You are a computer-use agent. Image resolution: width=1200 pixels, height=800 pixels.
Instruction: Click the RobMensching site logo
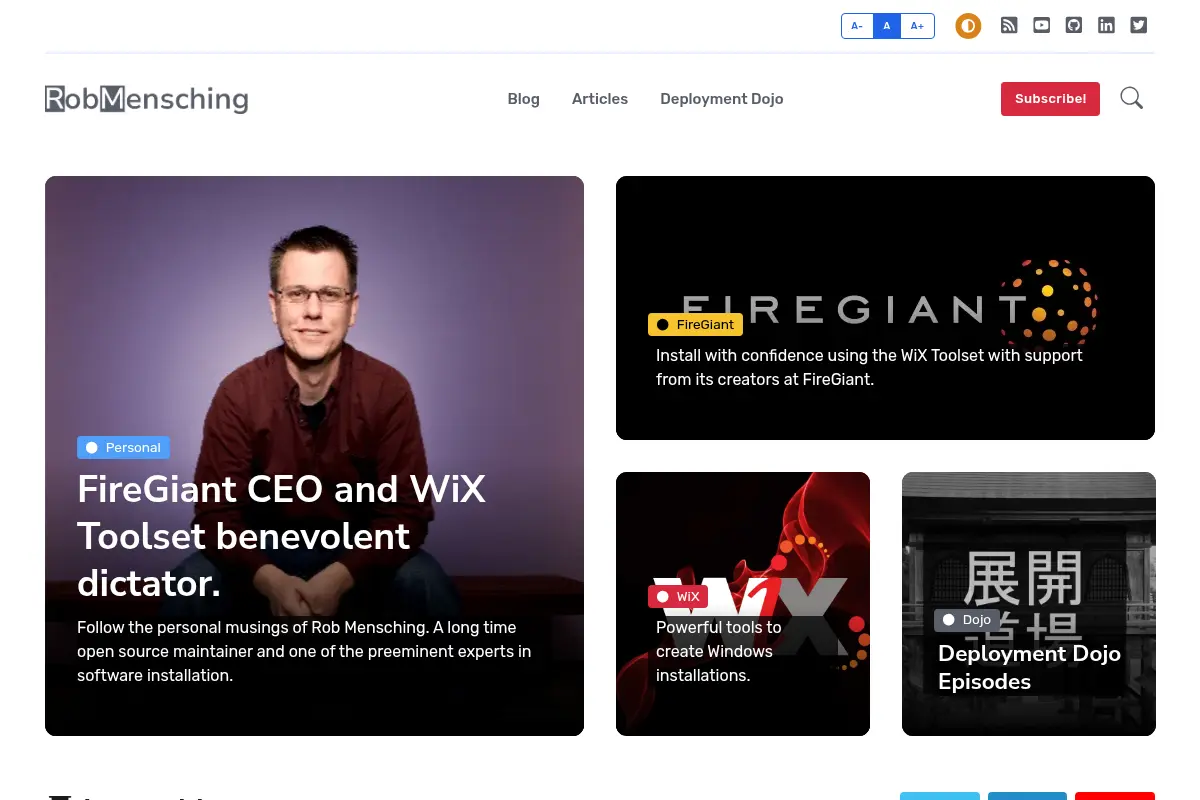point(146,99)
